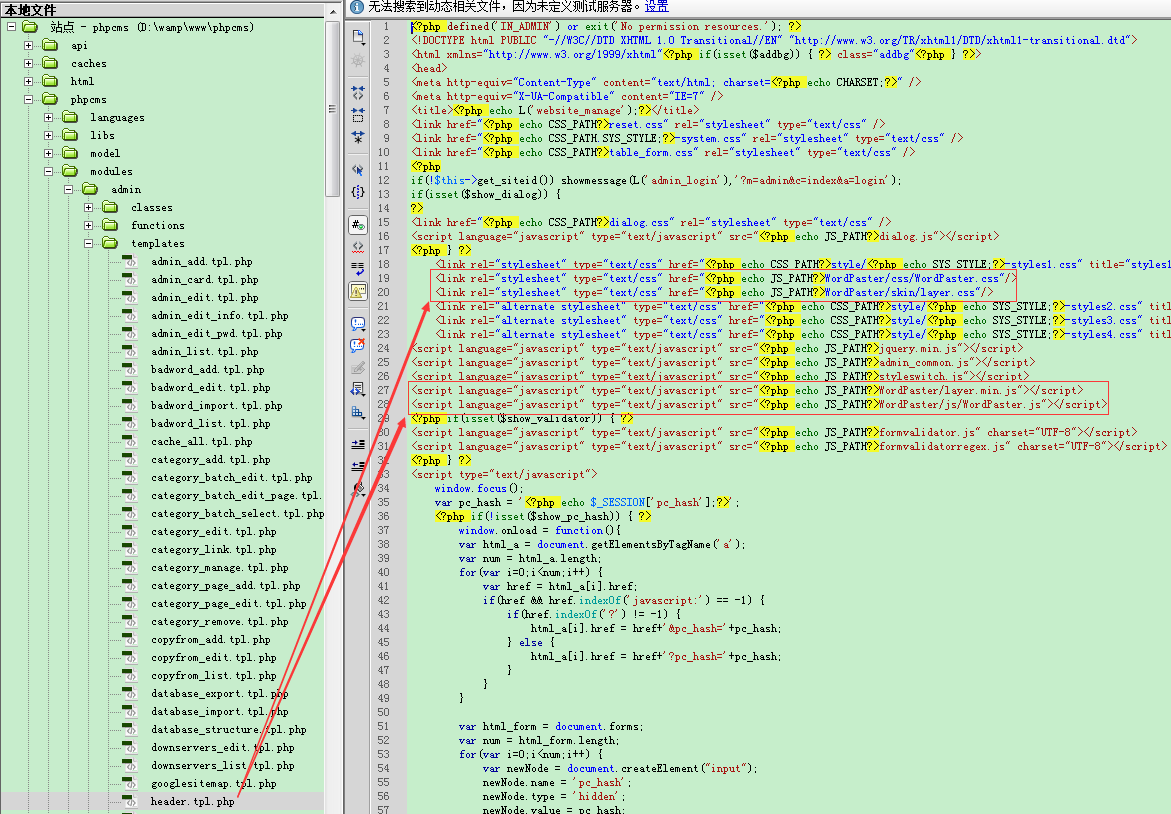Screen dimensions: 1171x814
Task: Select category_manage.tpl.php file
Action: click(220, 568)
